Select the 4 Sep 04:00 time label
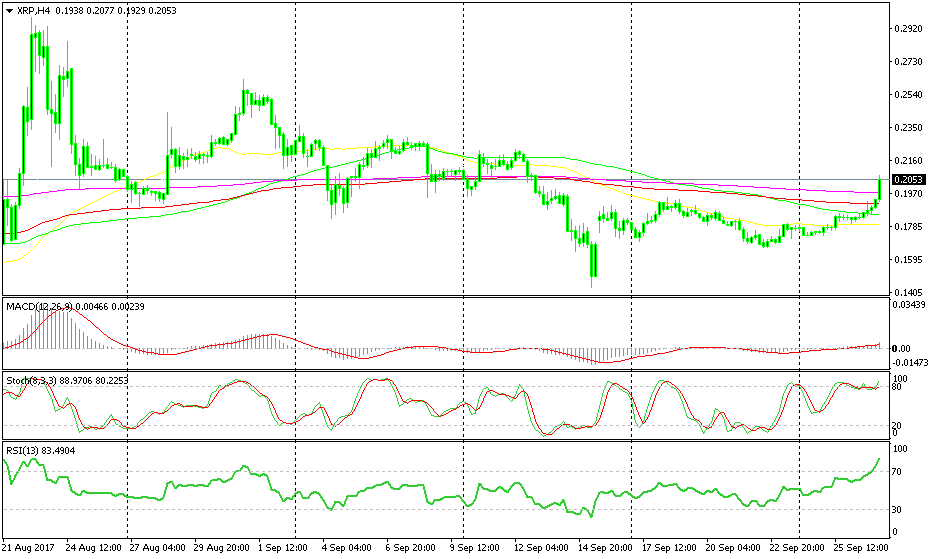Image resolution: width=929 pixels, height=559 pixels. (347, 547)
